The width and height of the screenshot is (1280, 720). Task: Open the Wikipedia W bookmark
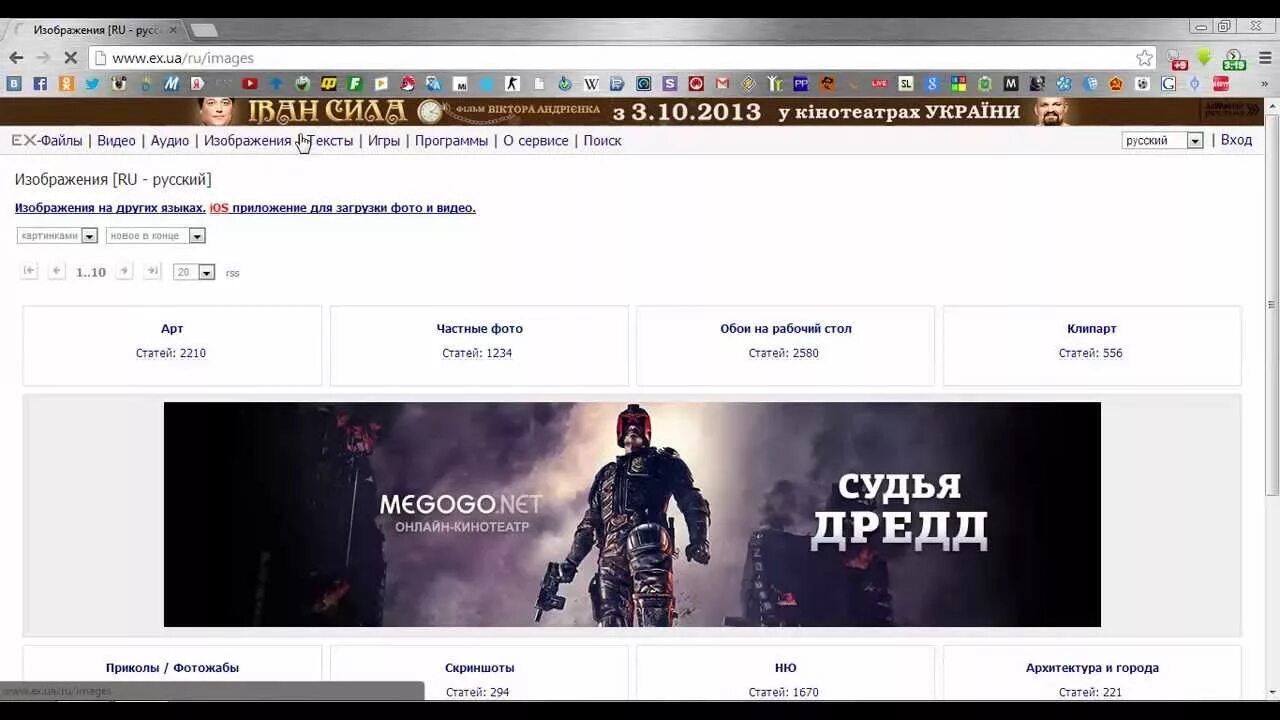tap(591, 84)
